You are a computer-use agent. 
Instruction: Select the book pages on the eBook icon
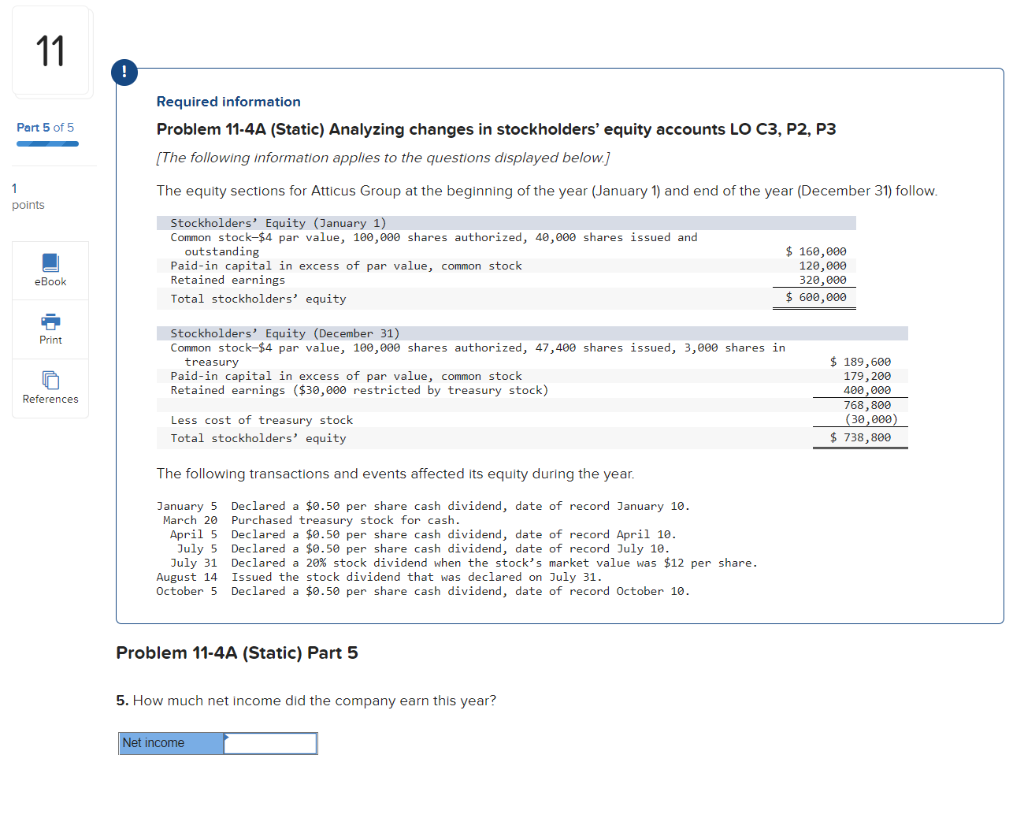[x=50, y=261]
